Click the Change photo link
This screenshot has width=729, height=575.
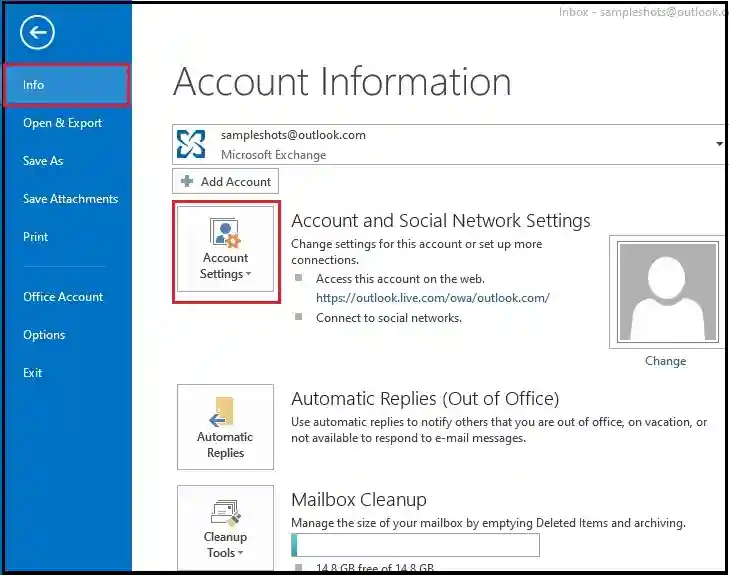665,361
